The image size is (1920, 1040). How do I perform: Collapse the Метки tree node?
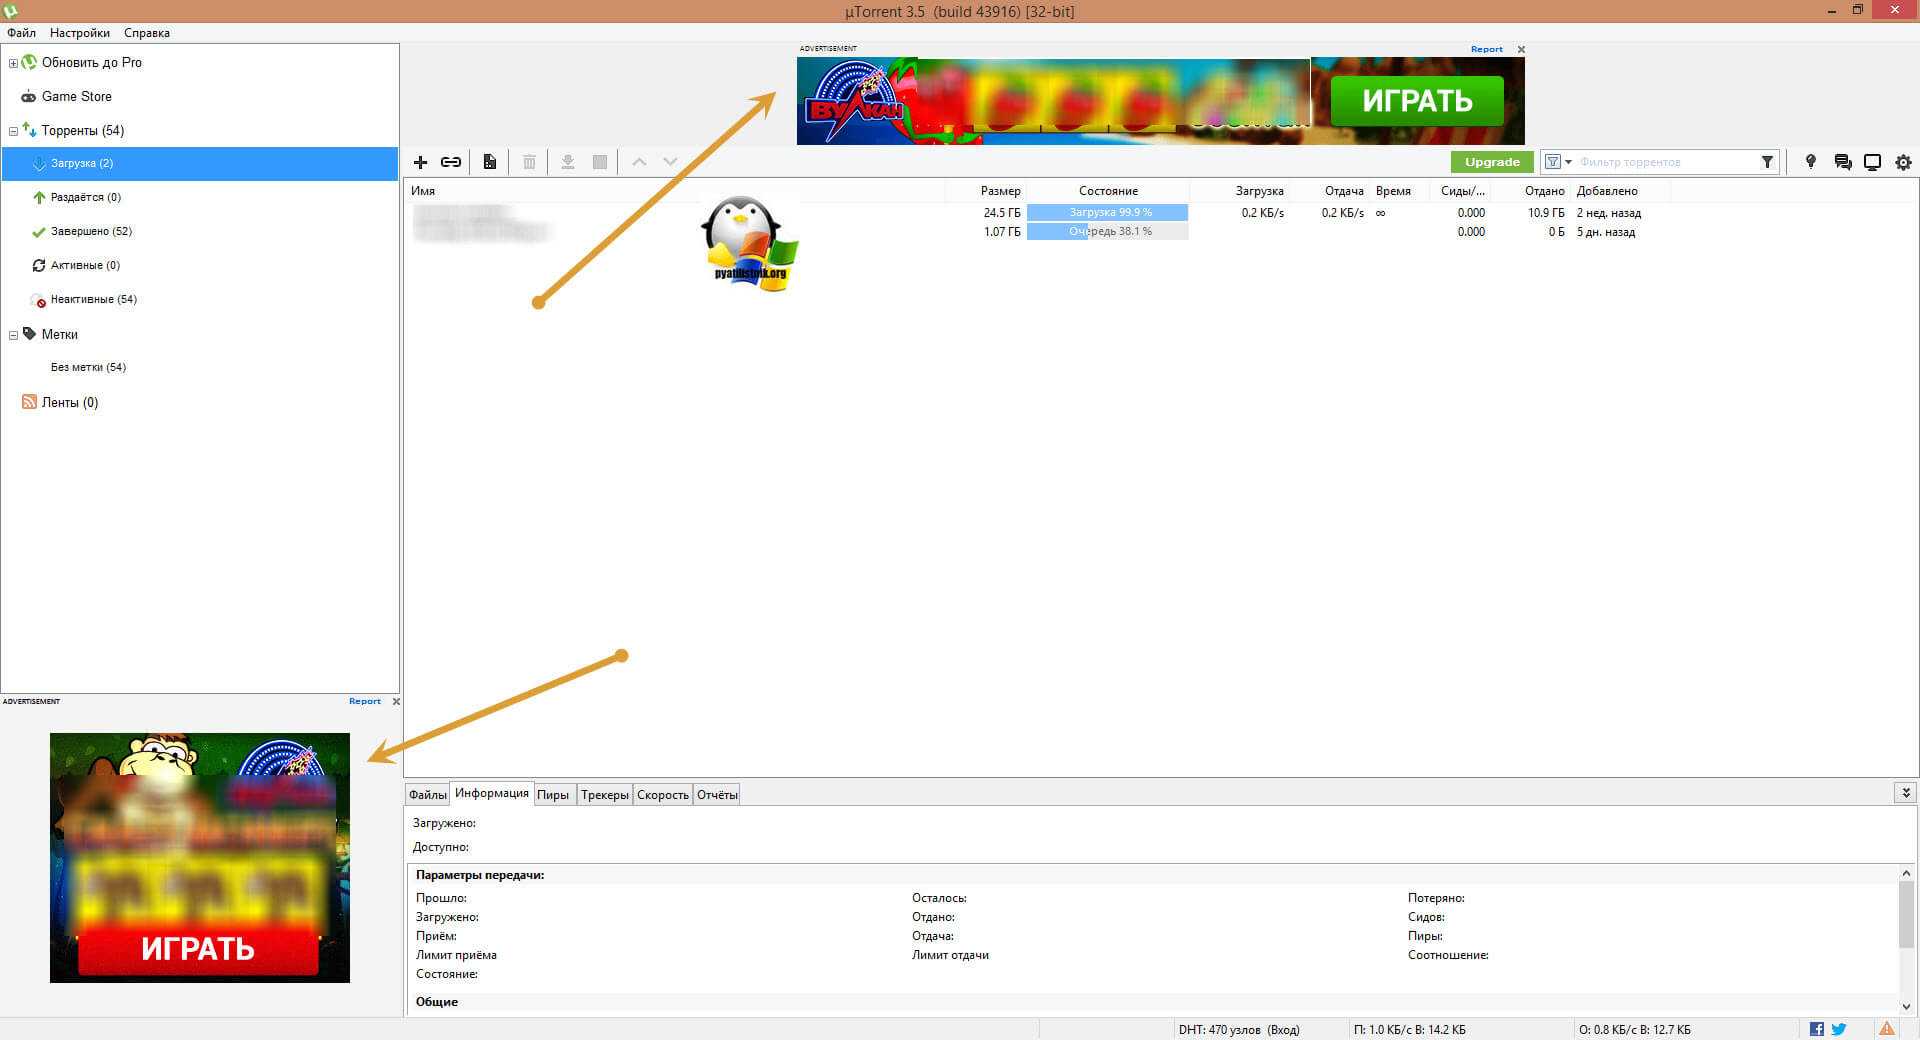pos(13,335)
